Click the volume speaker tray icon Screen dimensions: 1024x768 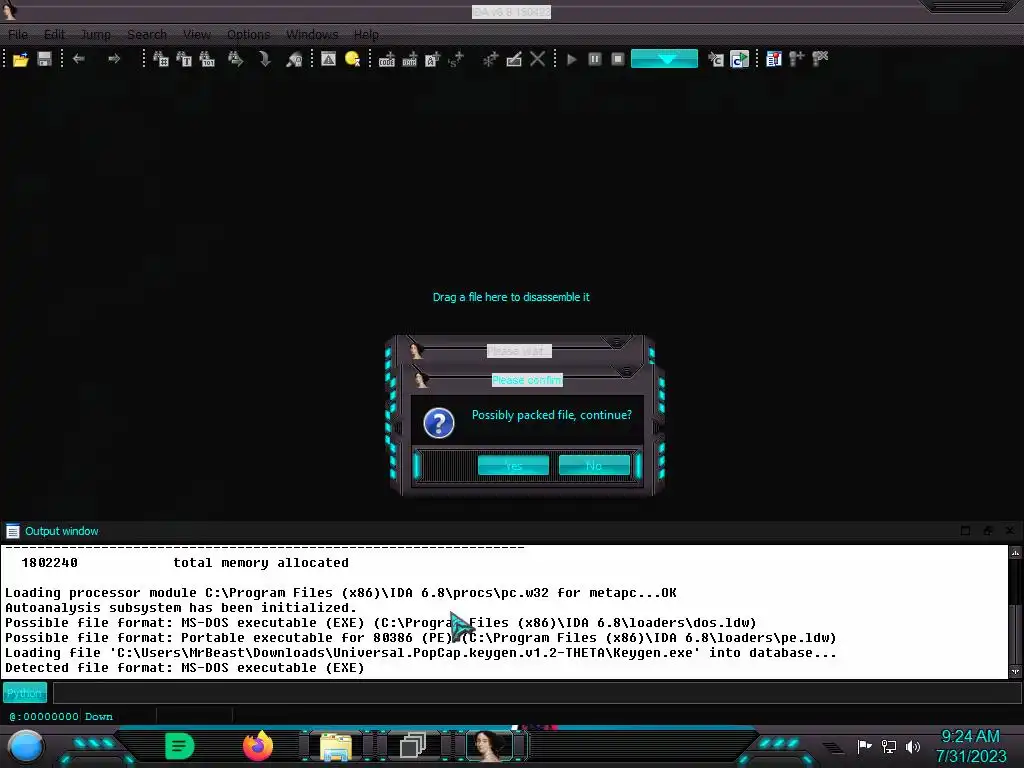point(913,746)
